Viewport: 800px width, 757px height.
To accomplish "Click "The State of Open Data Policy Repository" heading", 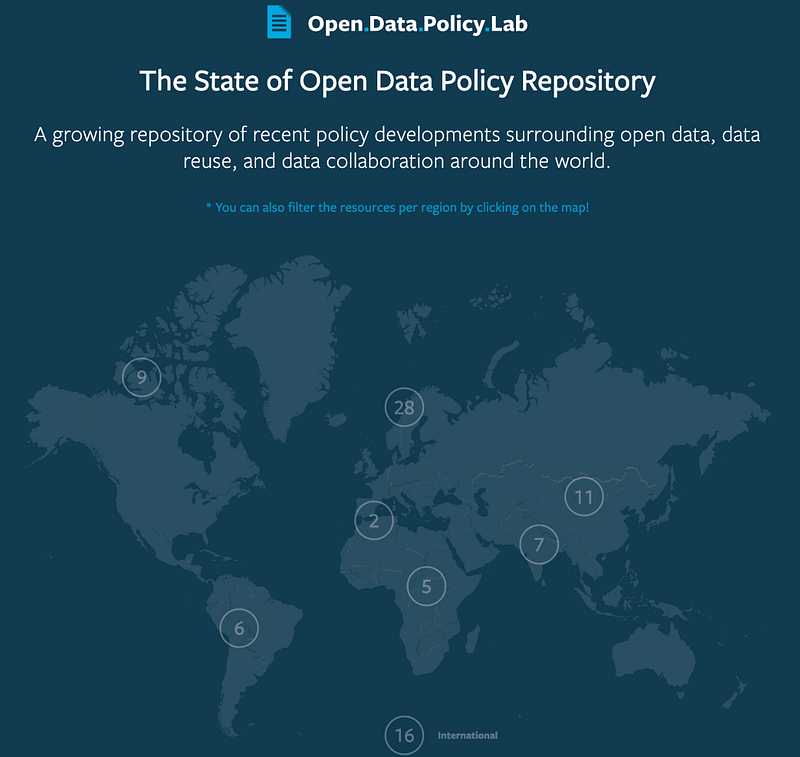I will coord(397,82).
